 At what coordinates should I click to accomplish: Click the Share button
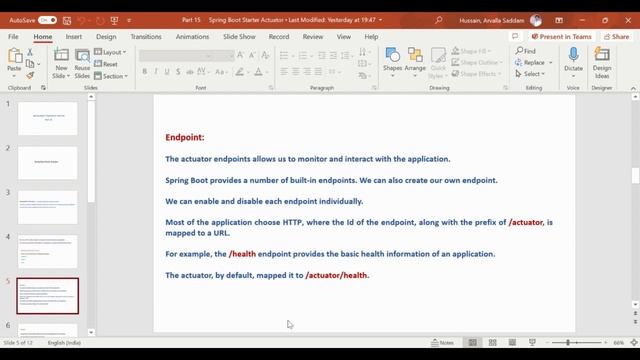click(x=616, y=37)
